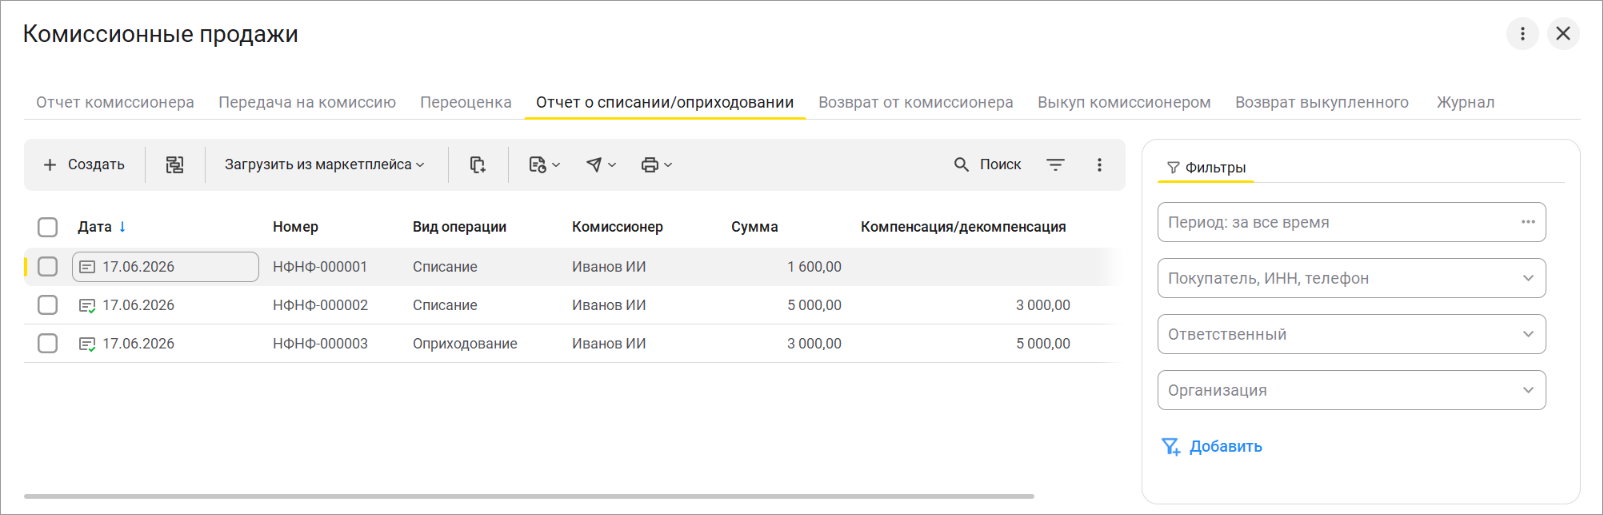The height and width of the screenshot is (515, 1603).
Task: Click the Ответственный filter field
Action: tap(1351, 334)
